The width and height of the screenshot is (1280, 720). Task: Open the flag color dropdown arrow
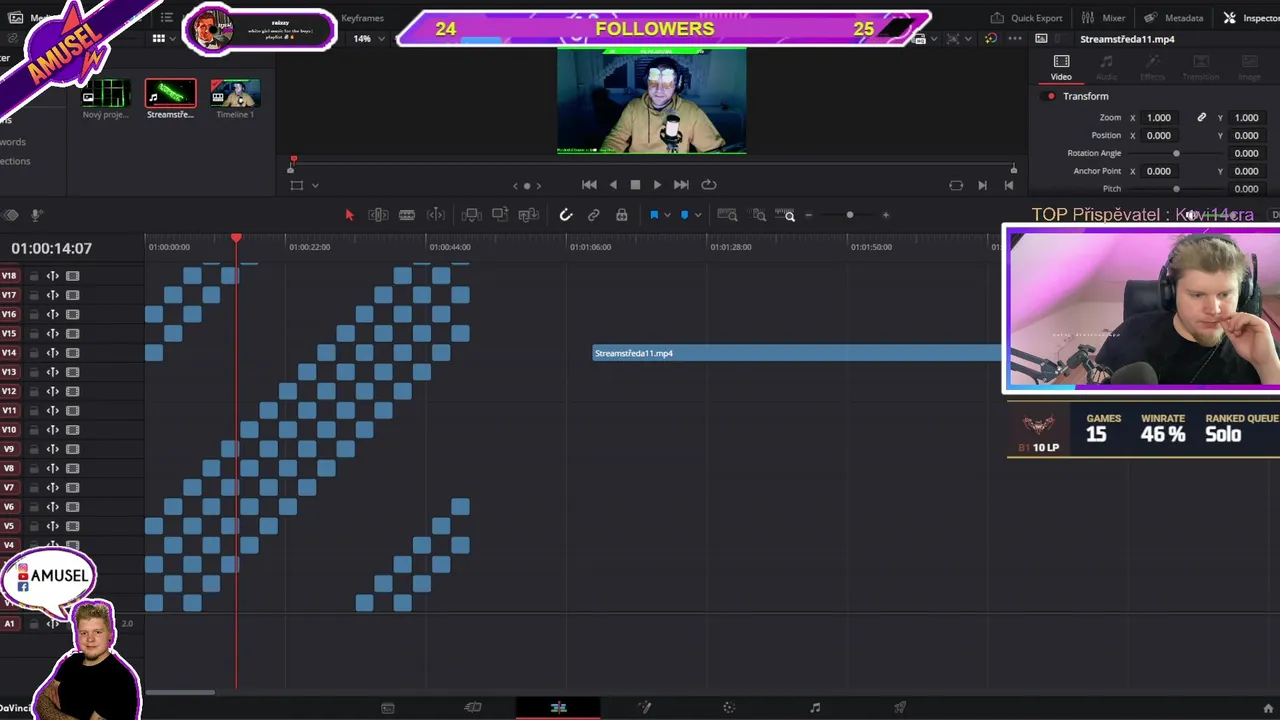[667, 215]
